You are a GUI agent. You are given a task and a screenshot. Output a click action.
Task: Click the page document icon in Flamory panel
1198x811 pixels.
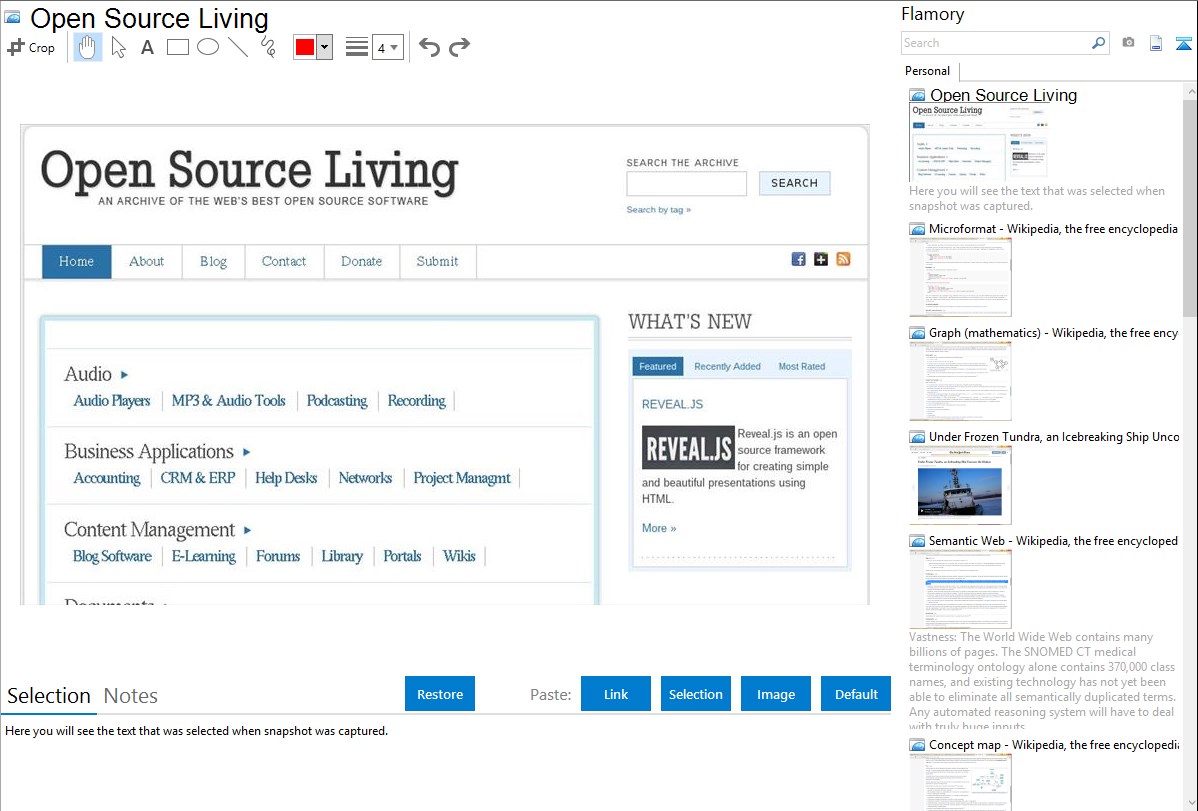tap(1156, 43)
